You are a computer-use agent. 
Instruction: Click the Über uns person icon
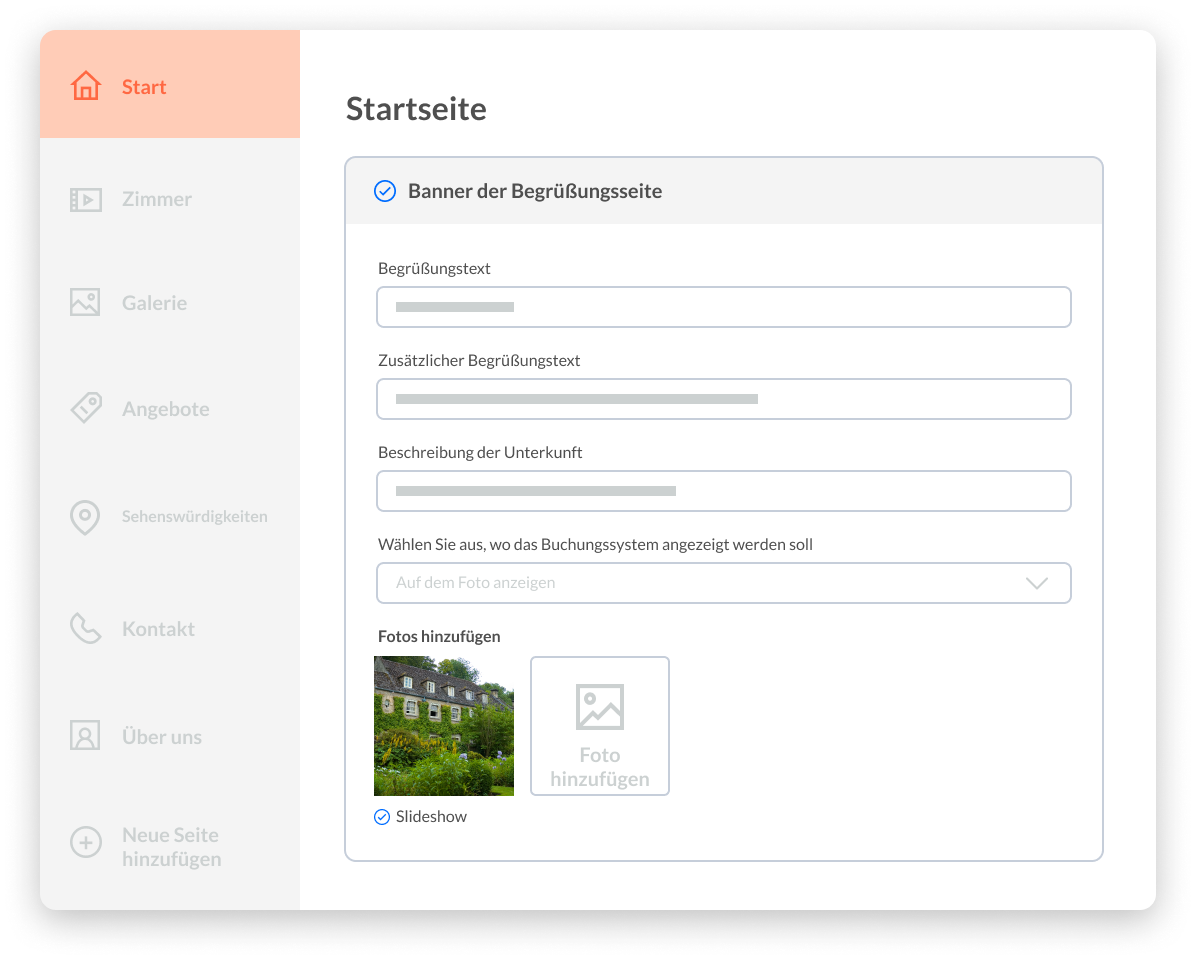coord(85,736)
